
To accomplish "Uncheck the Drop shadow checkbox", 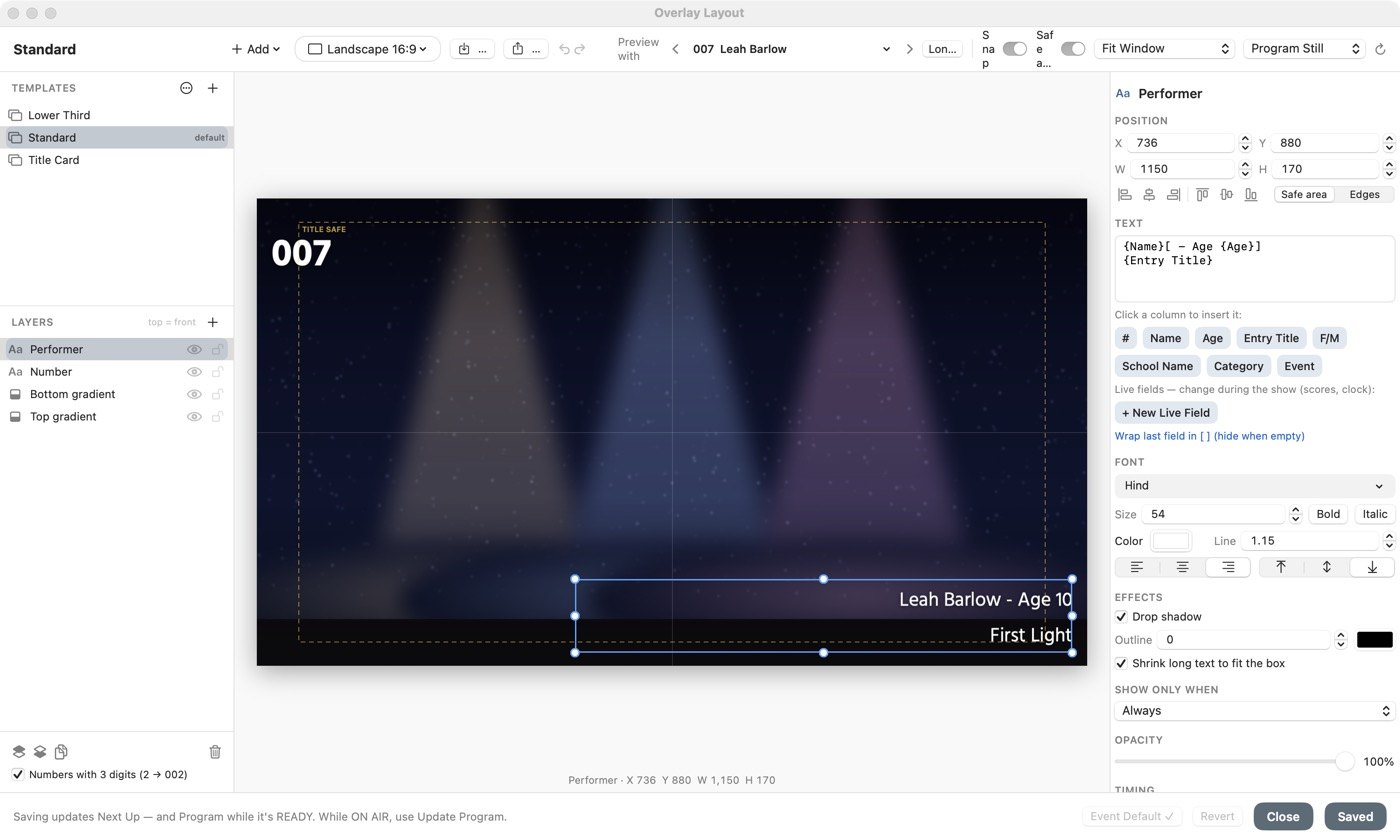I will pyautogui.click(x=1121, y=617).
